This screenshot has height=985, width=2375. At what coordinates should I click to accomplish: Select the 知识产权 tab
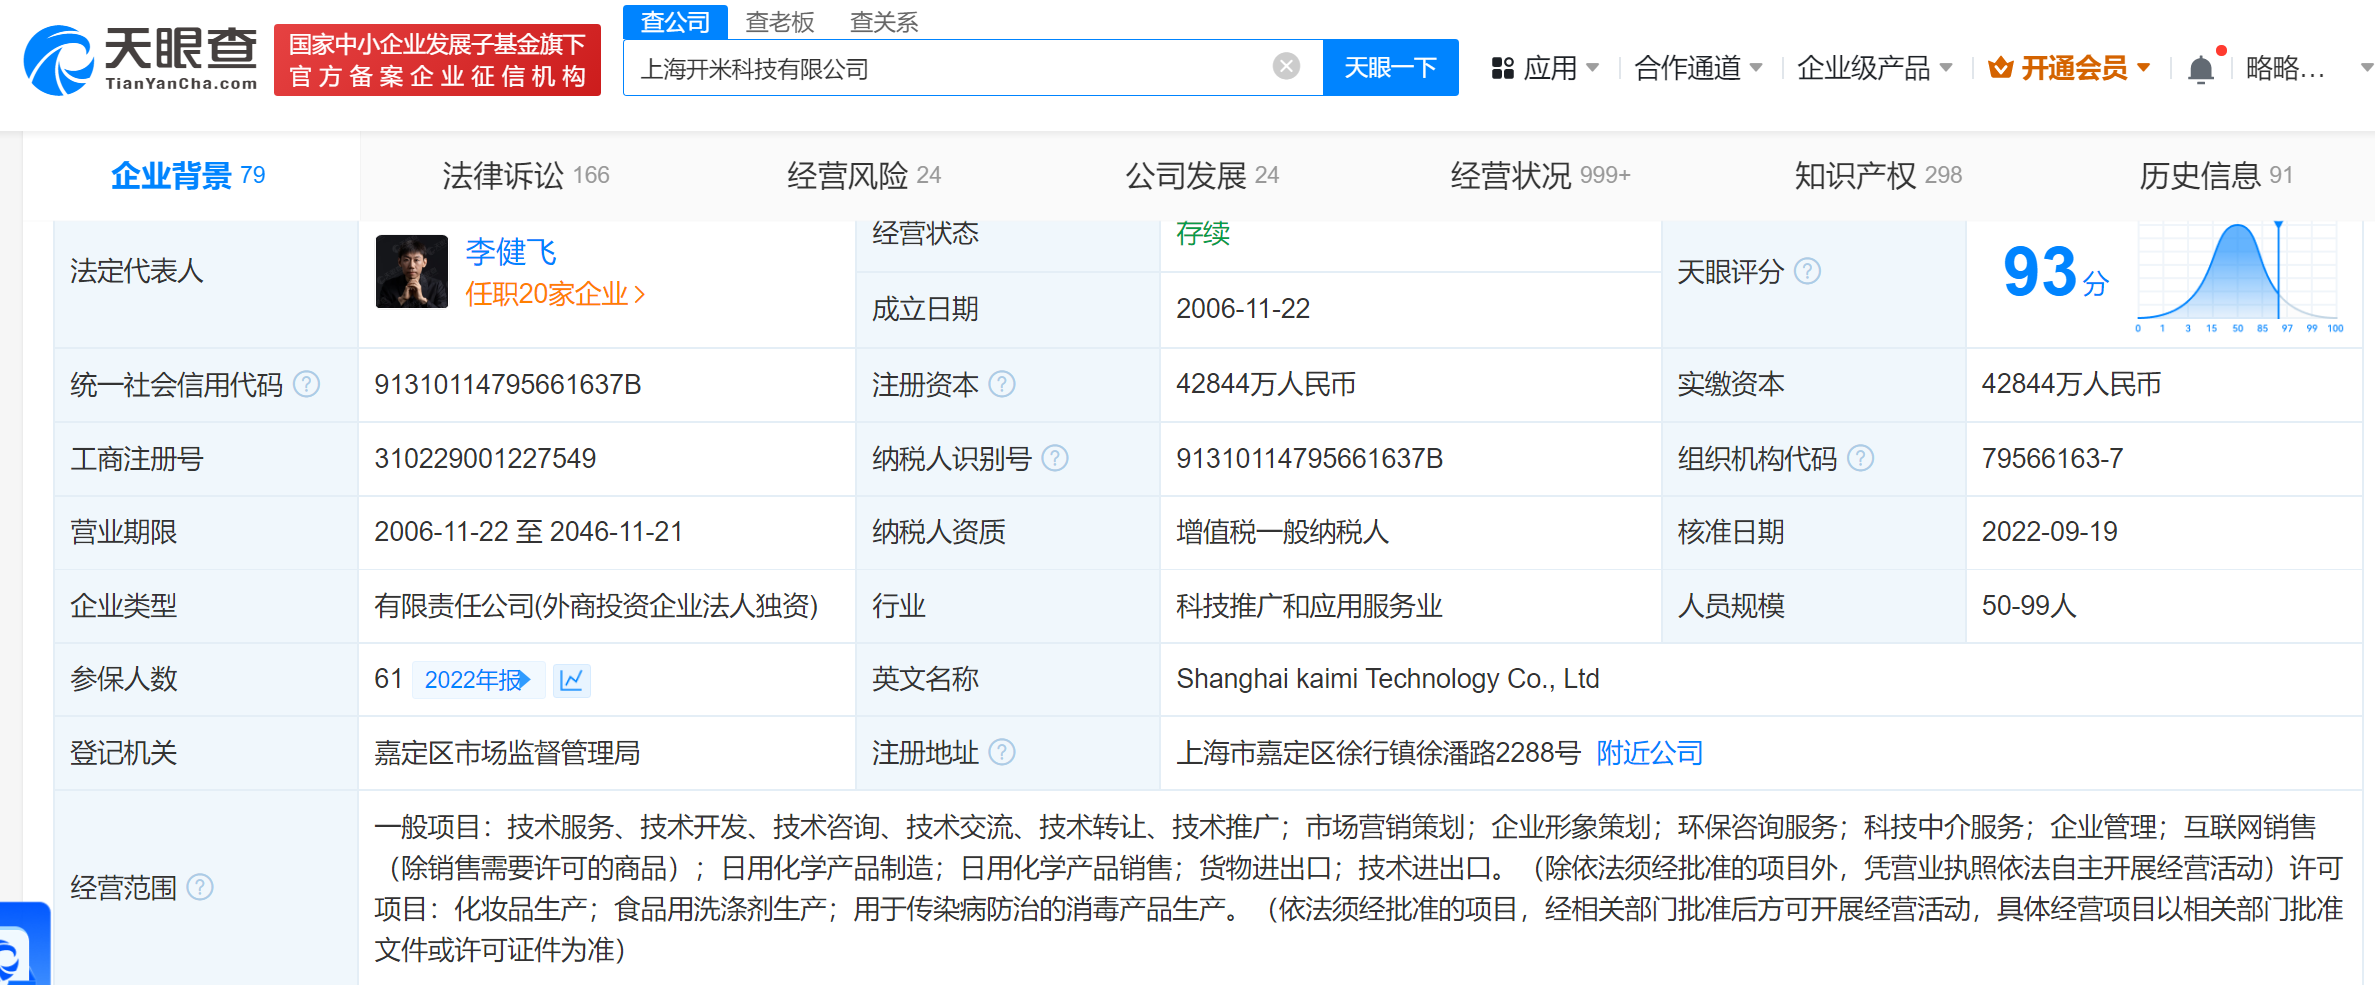coord(1878,175)
